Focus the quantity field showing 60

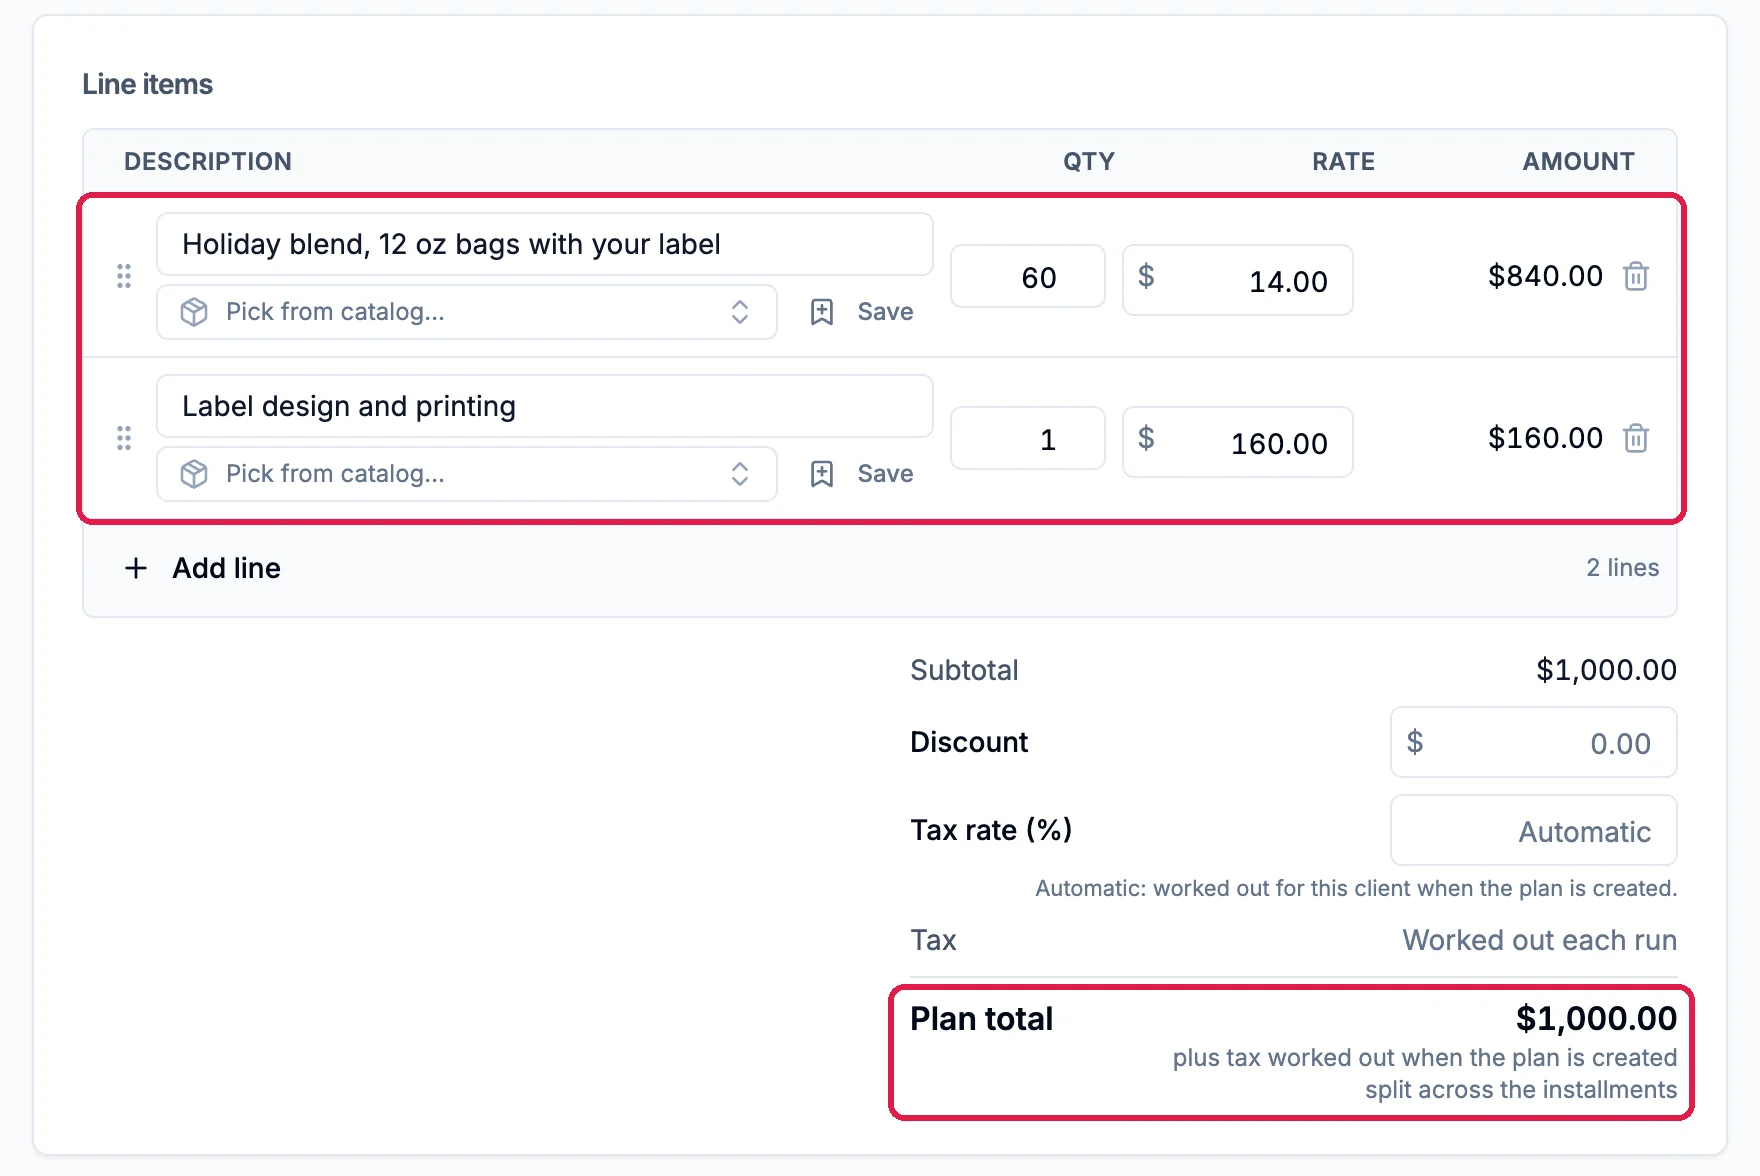pos(1028,277)
